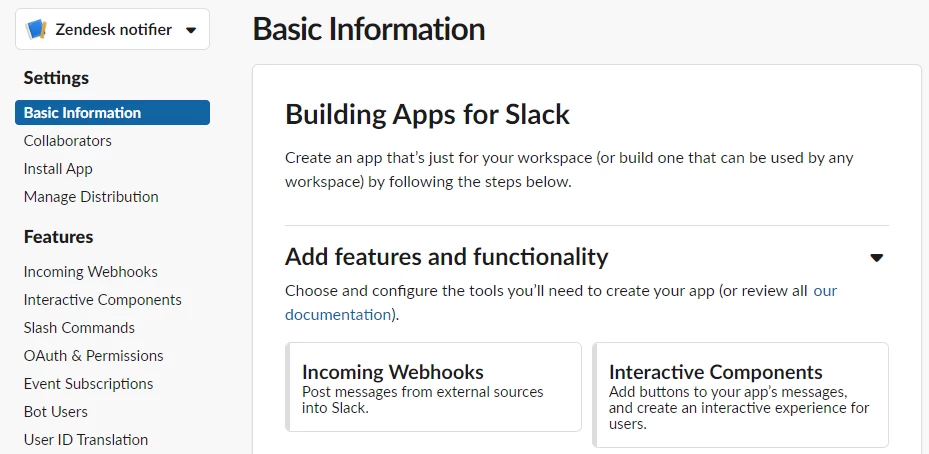
Task: Open Event Subscriptions feature page
Action: coord(88,384)
